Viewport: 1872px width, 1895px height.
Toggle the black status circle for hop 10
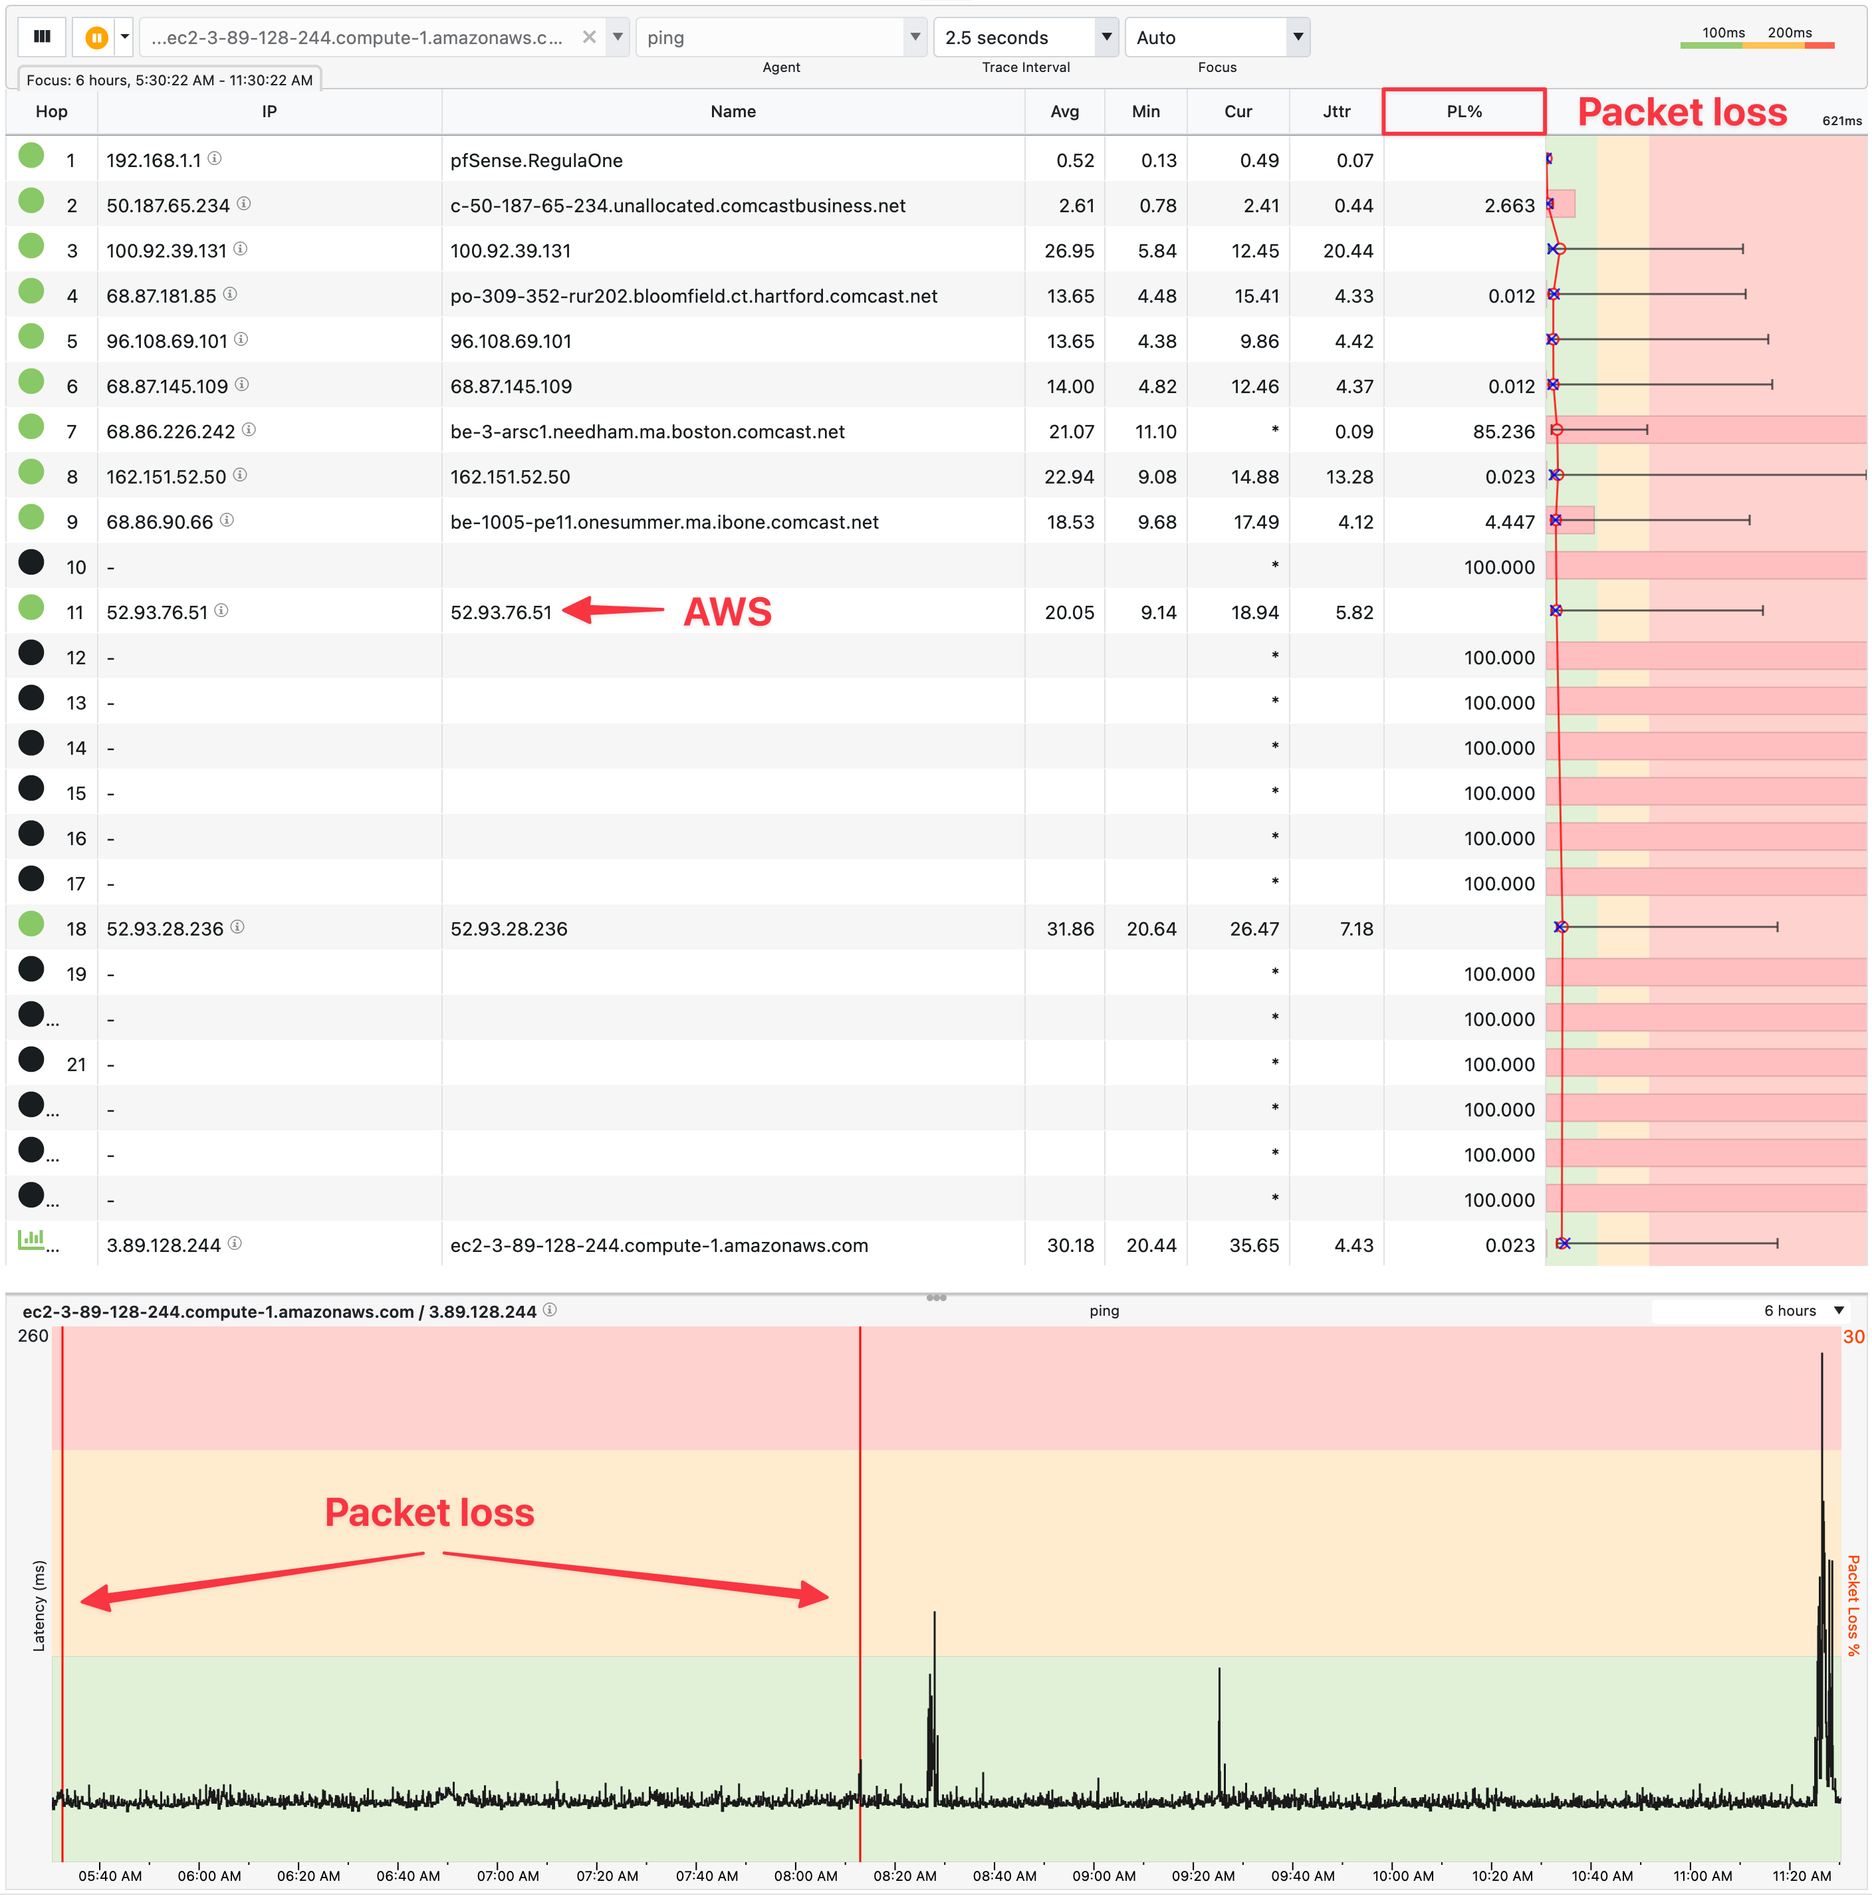tap(32, 562)
